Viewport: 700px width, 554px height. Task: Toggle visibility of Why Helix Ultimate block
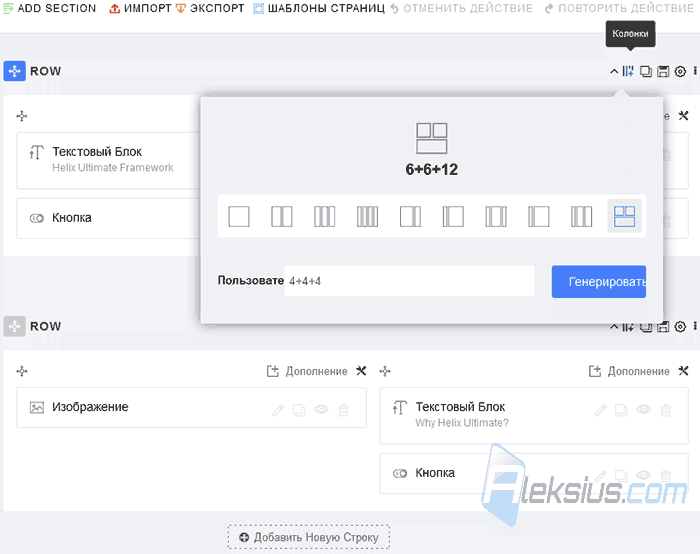point(643,409)
